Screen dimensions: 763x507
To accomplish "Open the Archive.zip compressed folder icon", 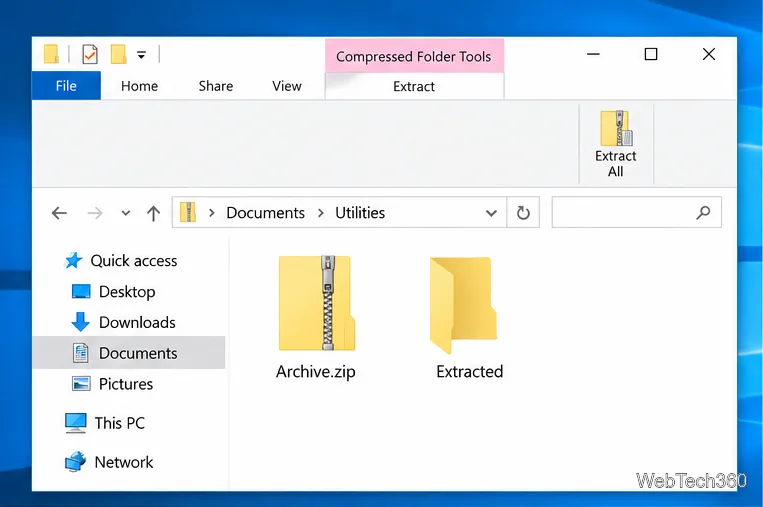I will pos(317,303).
